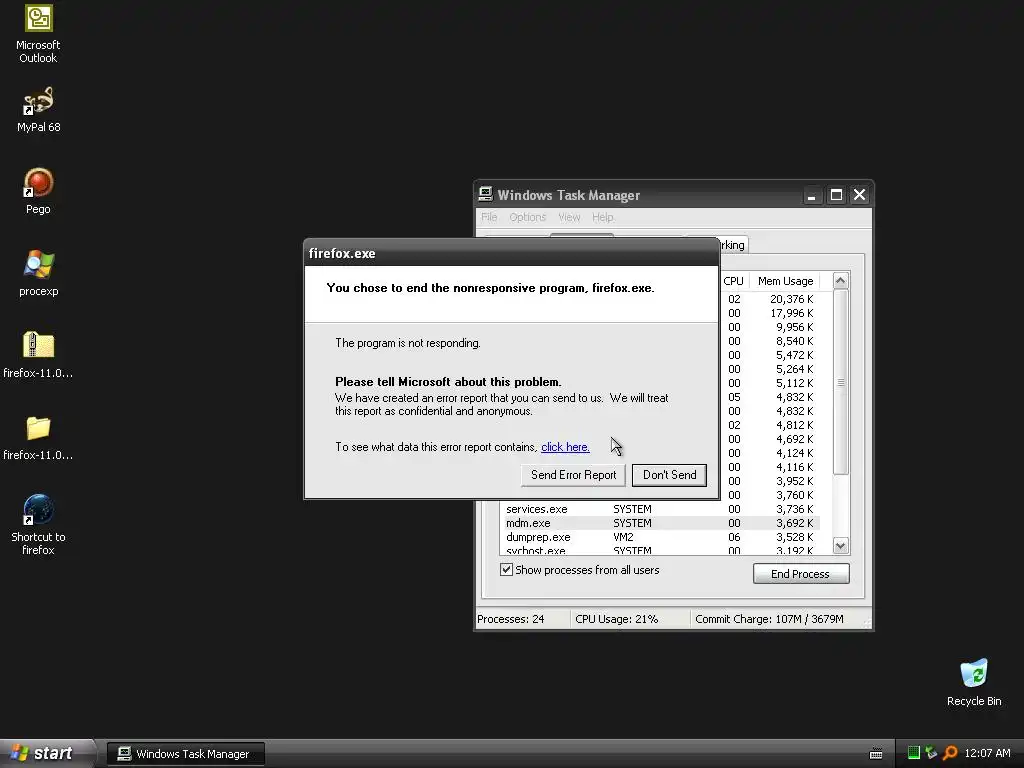Click the 4,812 K memory value
The height and width of the screenshot is (768, 1024).
point(794,424)
